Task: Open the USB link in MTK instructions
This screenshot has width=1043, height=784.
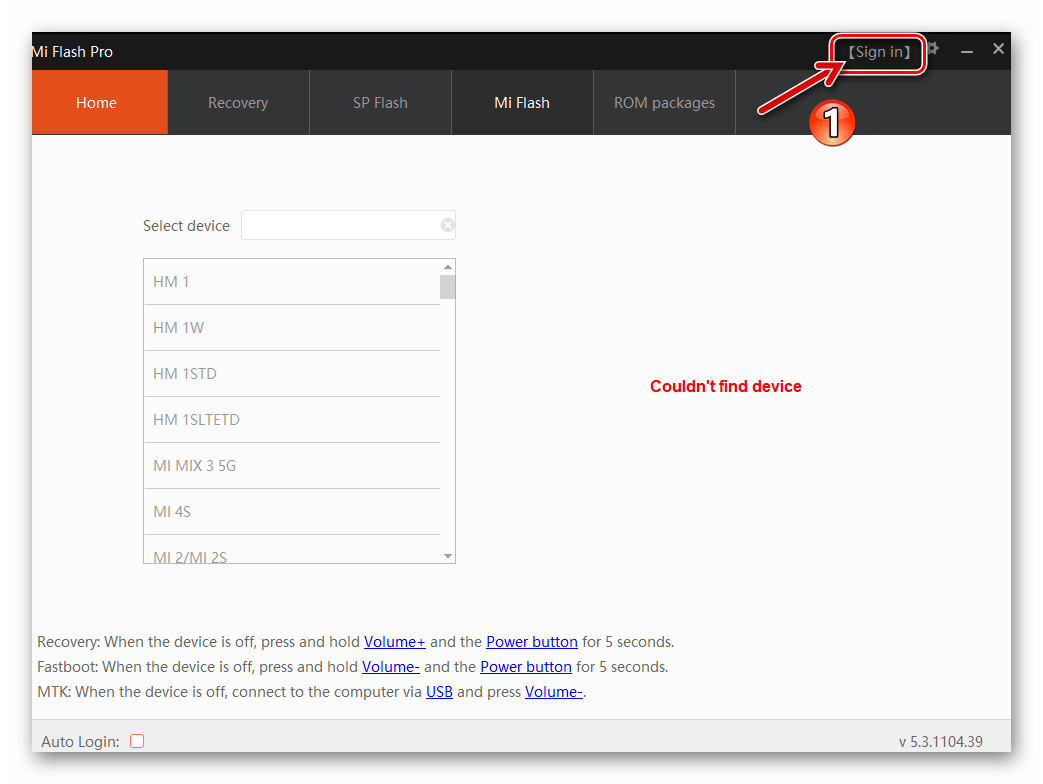Action: 439,691
